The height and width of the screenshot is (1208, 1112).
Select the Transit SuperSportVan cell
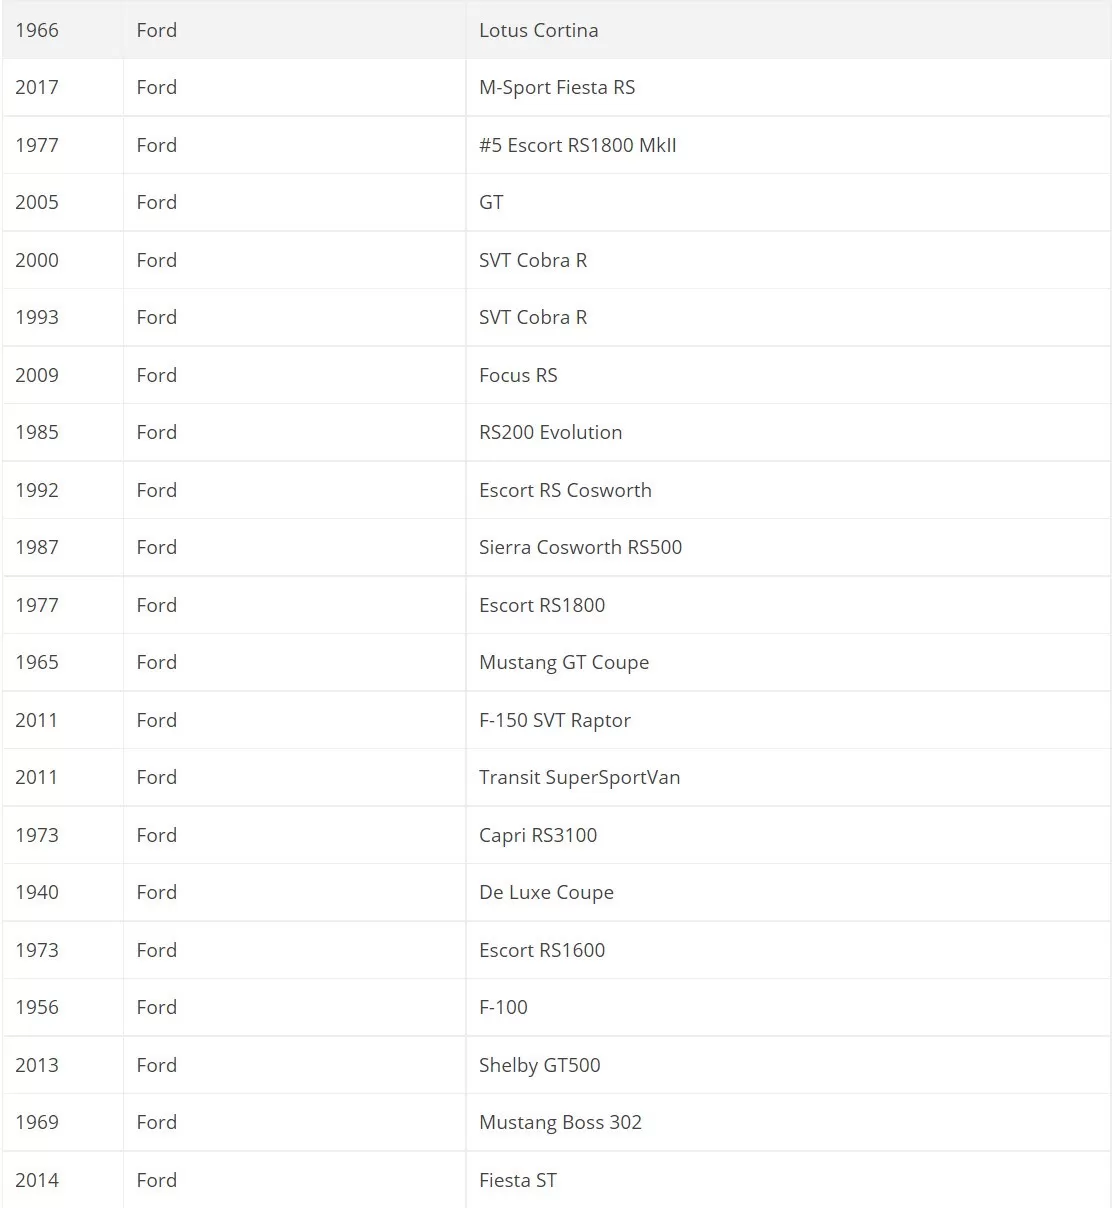tap(788, 777)
